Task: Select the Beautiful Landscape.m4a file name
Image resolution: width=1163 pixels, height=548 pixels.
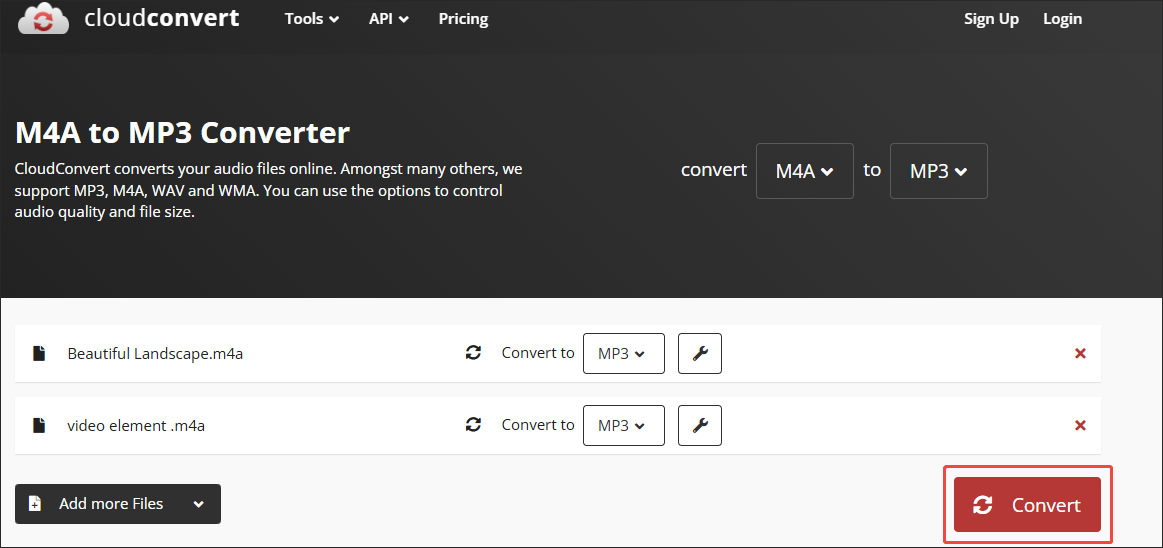Action: click(x=155, y=354)
